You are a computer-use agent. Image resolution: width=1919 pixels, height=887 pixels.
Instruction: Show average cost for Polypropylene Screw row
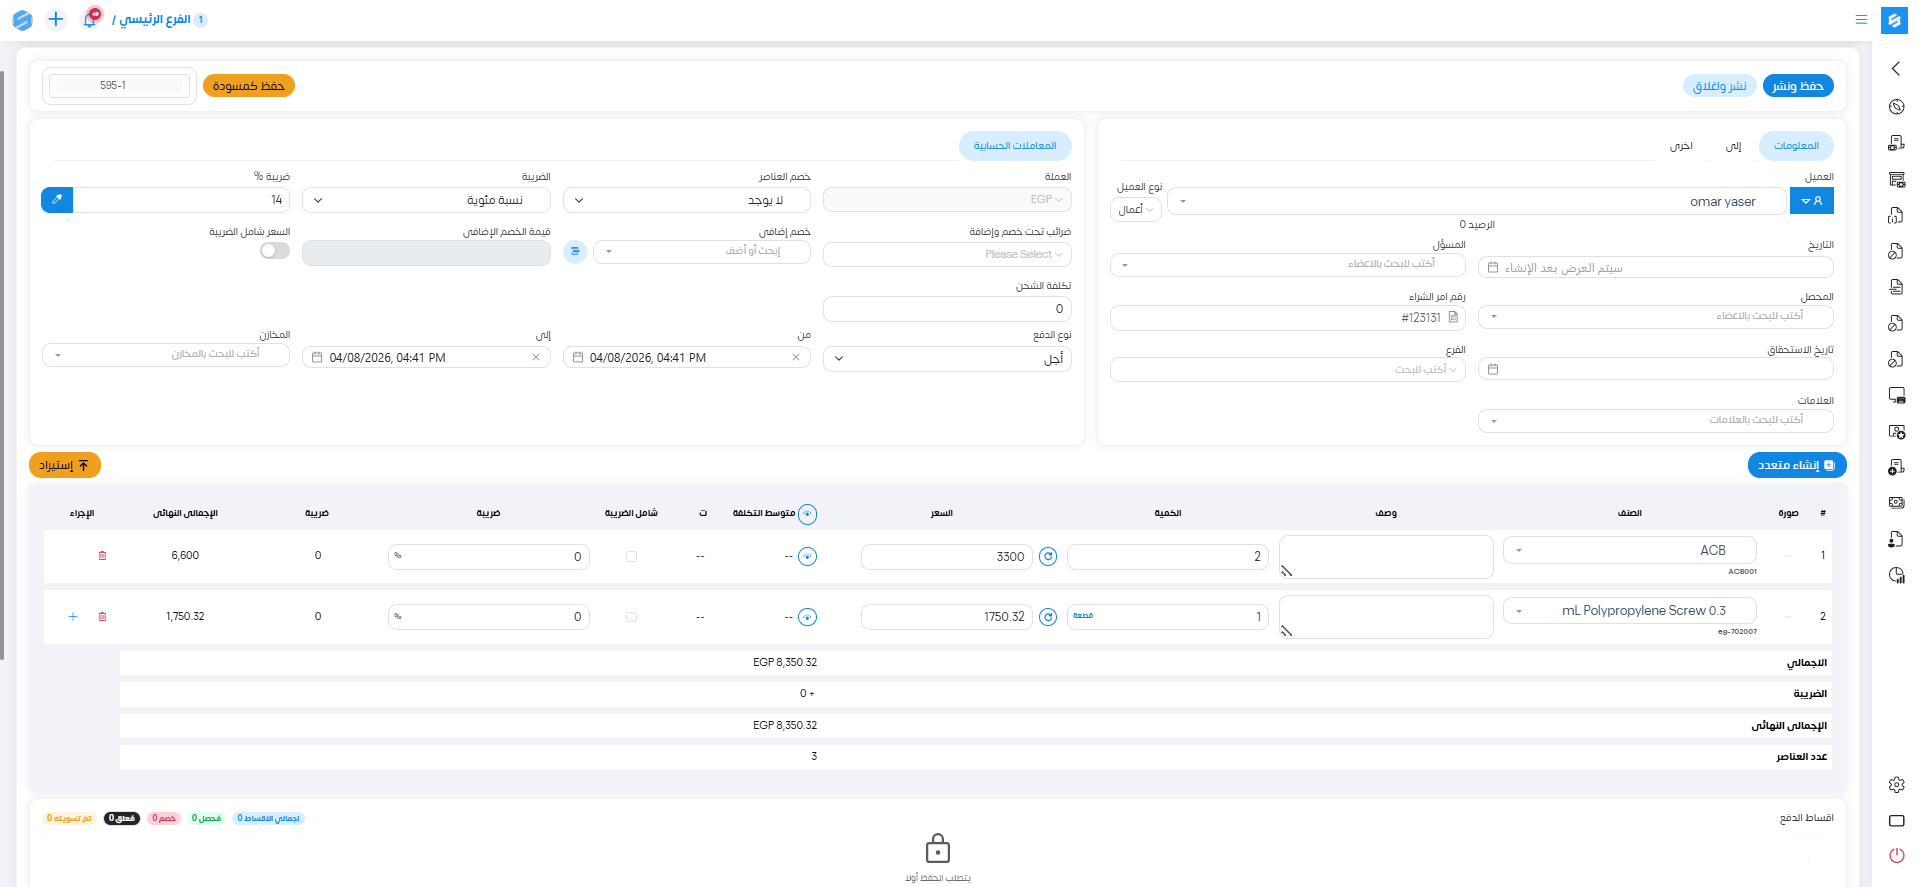pyautogui.click(x=808, y=617)
